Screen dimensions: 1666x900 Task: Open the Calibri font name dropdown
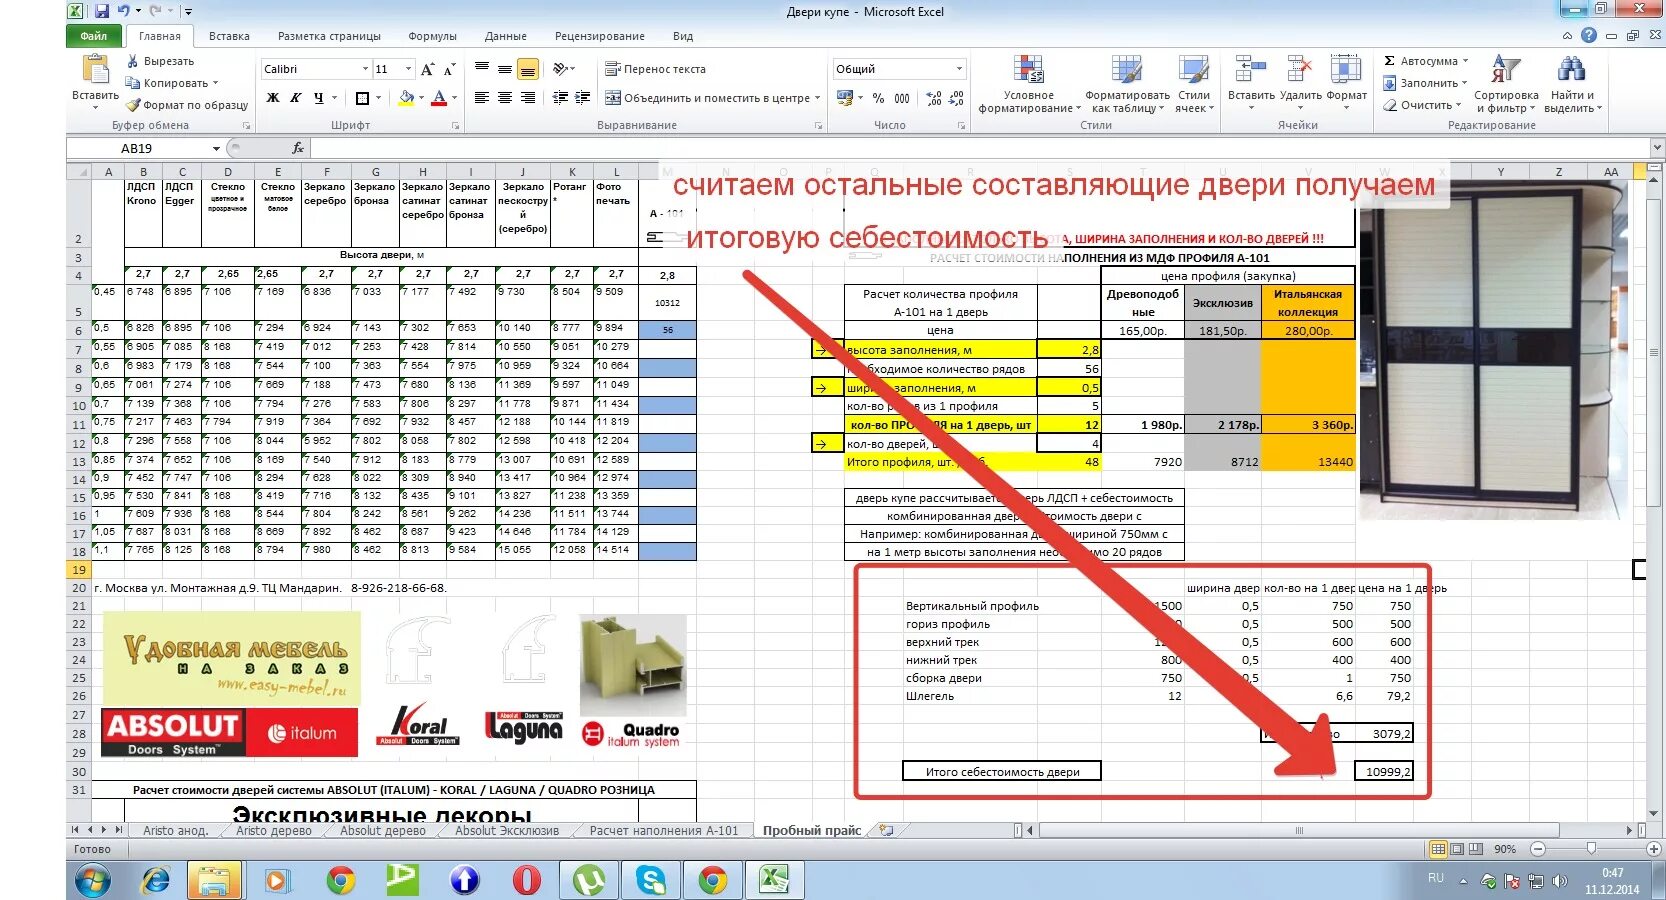point(365,69)
